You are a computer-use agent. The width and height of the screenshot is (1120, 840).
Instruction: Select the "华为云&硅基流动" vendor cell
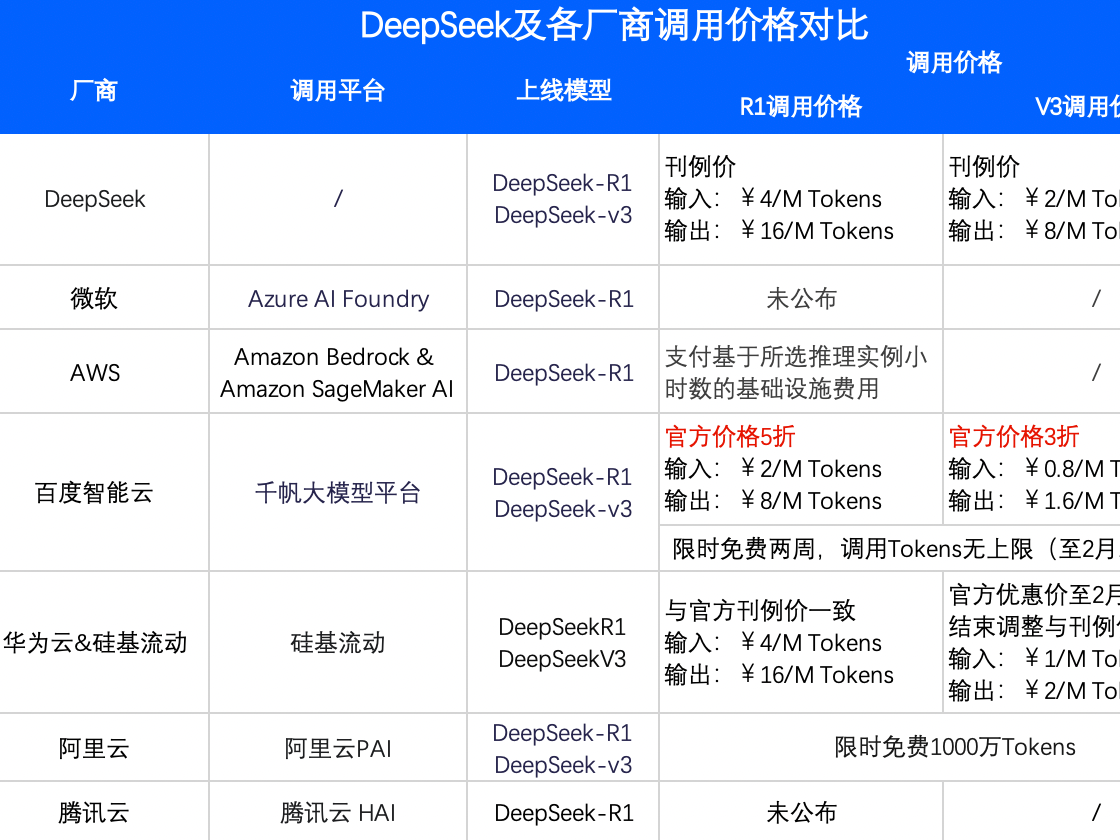pyautogui.click(x=95, y=642)
